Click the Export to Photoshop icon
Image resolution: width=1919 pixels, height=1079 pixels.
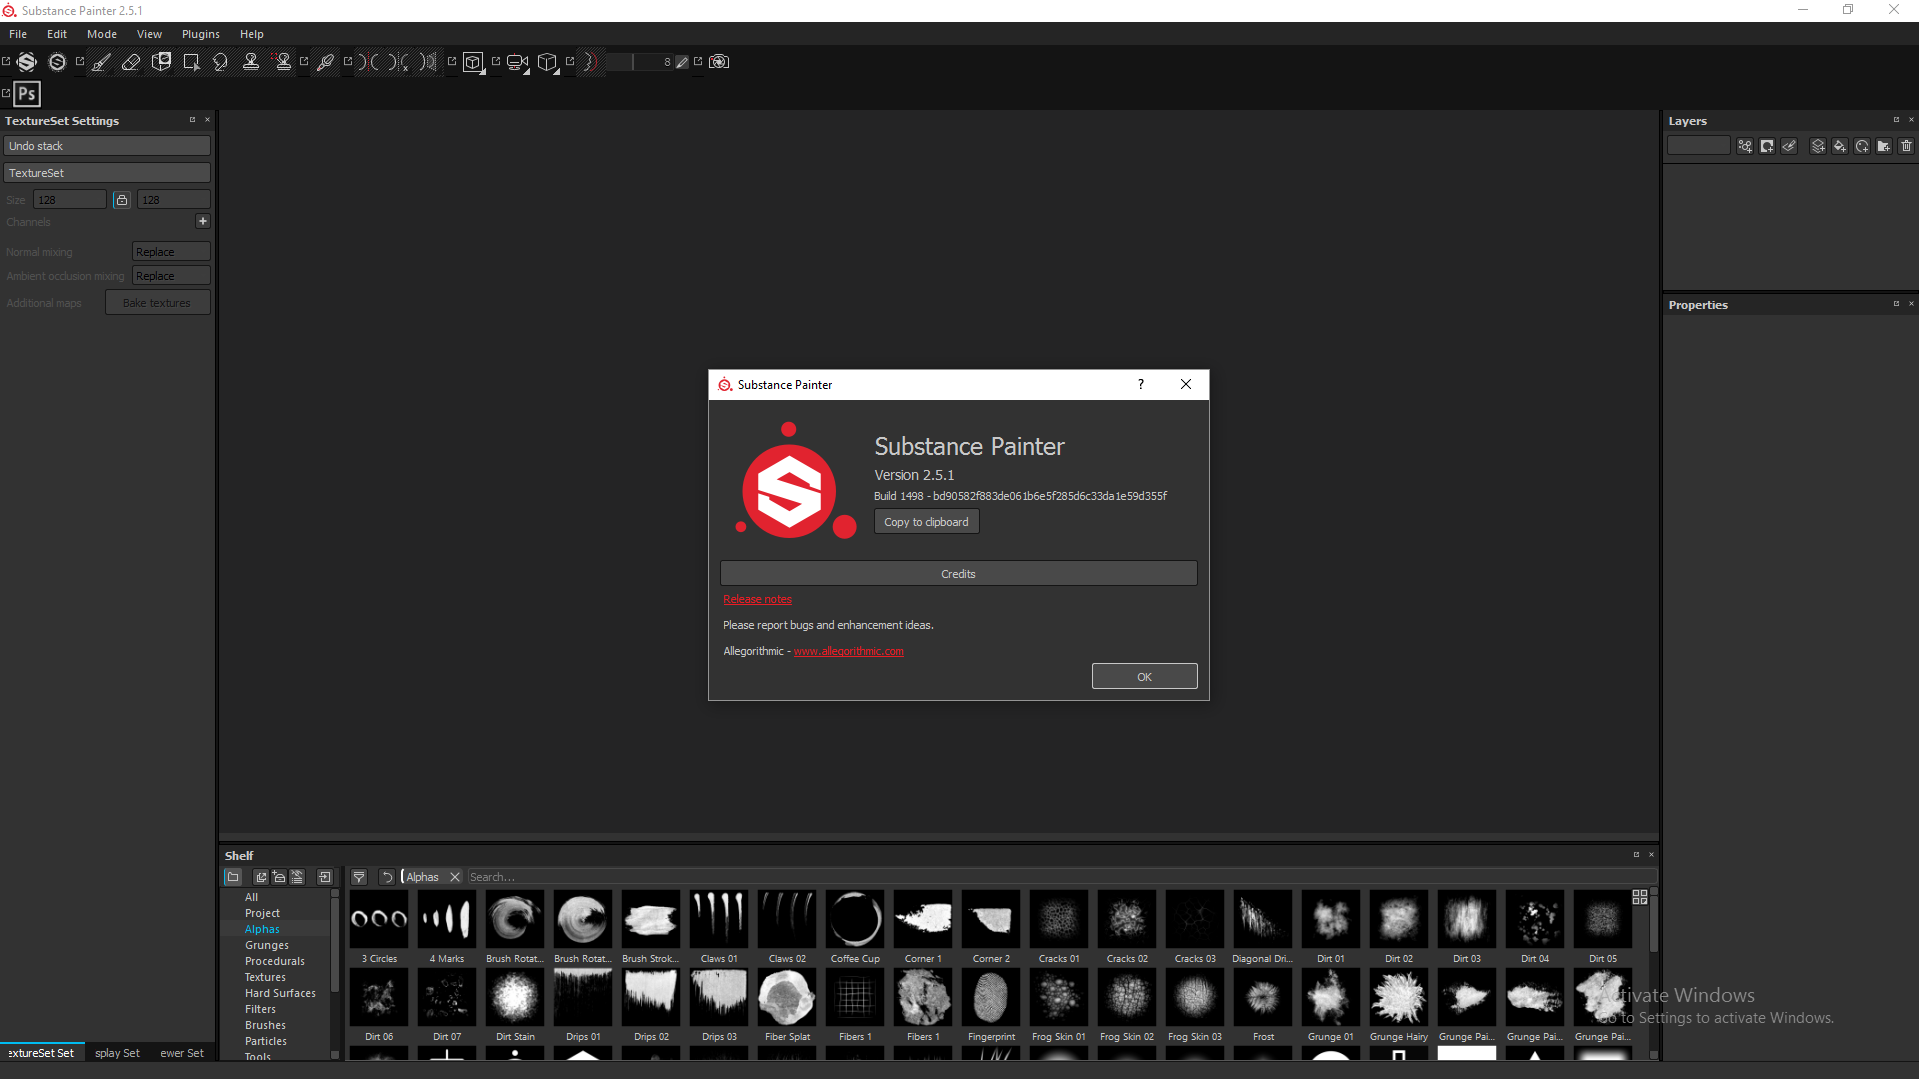pos(27,94)
